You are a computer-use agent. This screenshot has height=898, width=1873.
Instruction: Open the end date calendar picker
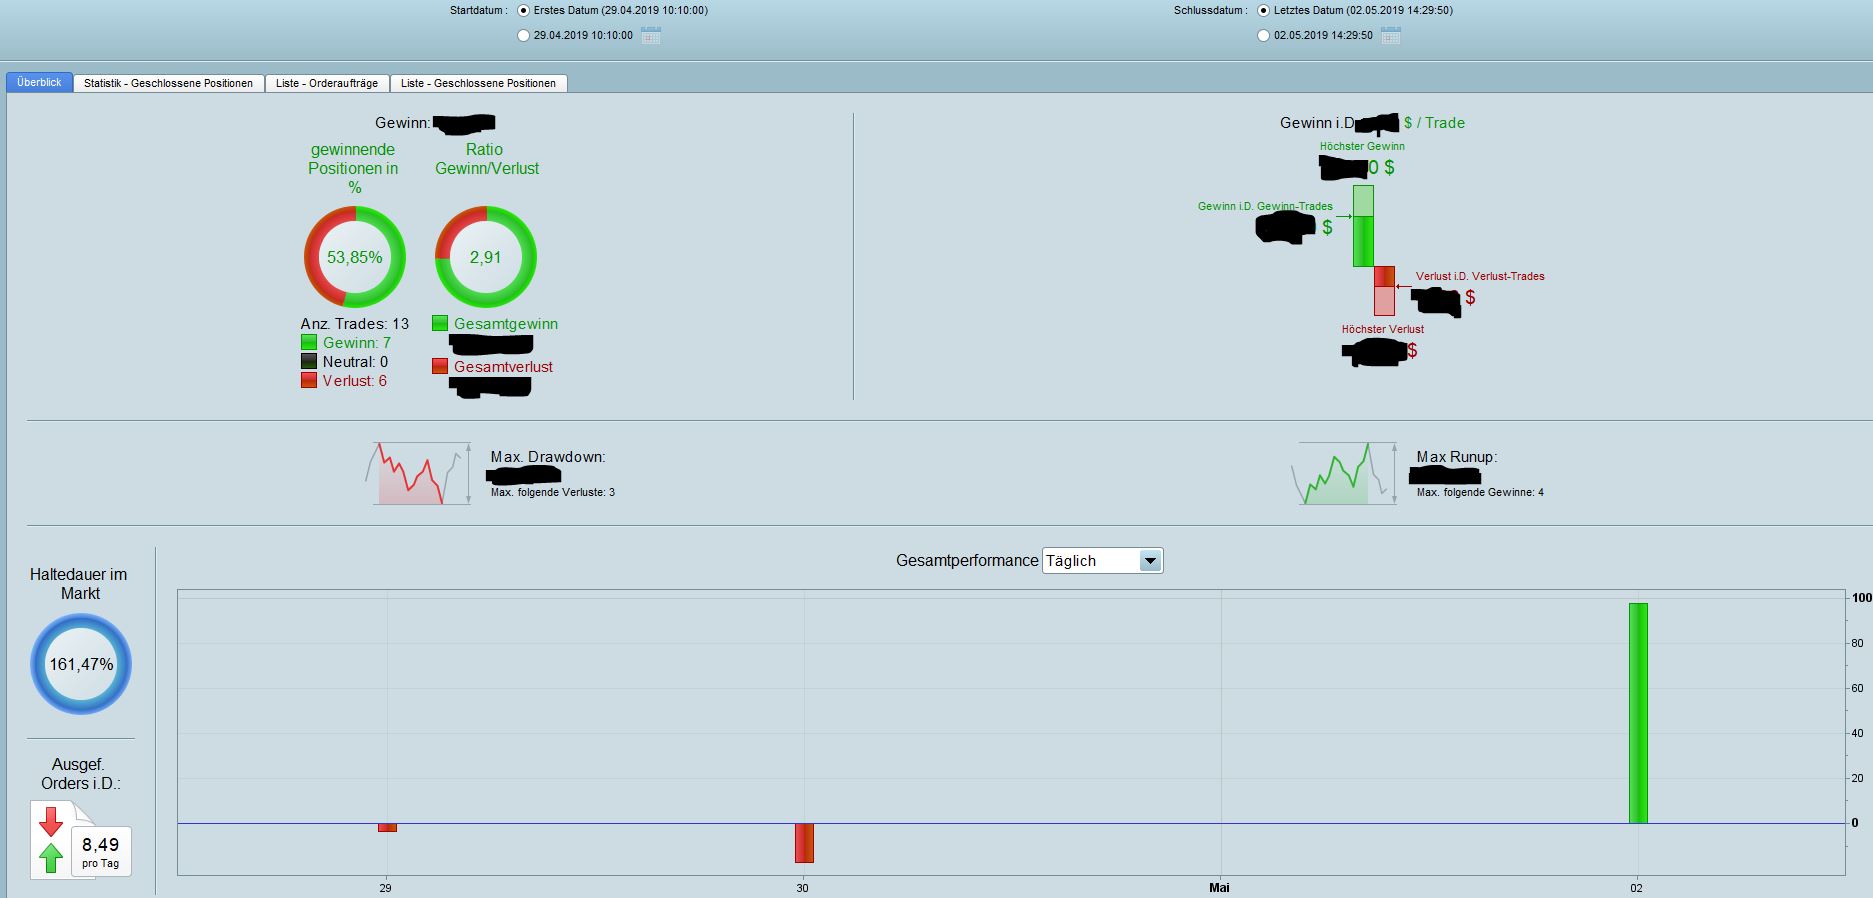pos(1391,36)
